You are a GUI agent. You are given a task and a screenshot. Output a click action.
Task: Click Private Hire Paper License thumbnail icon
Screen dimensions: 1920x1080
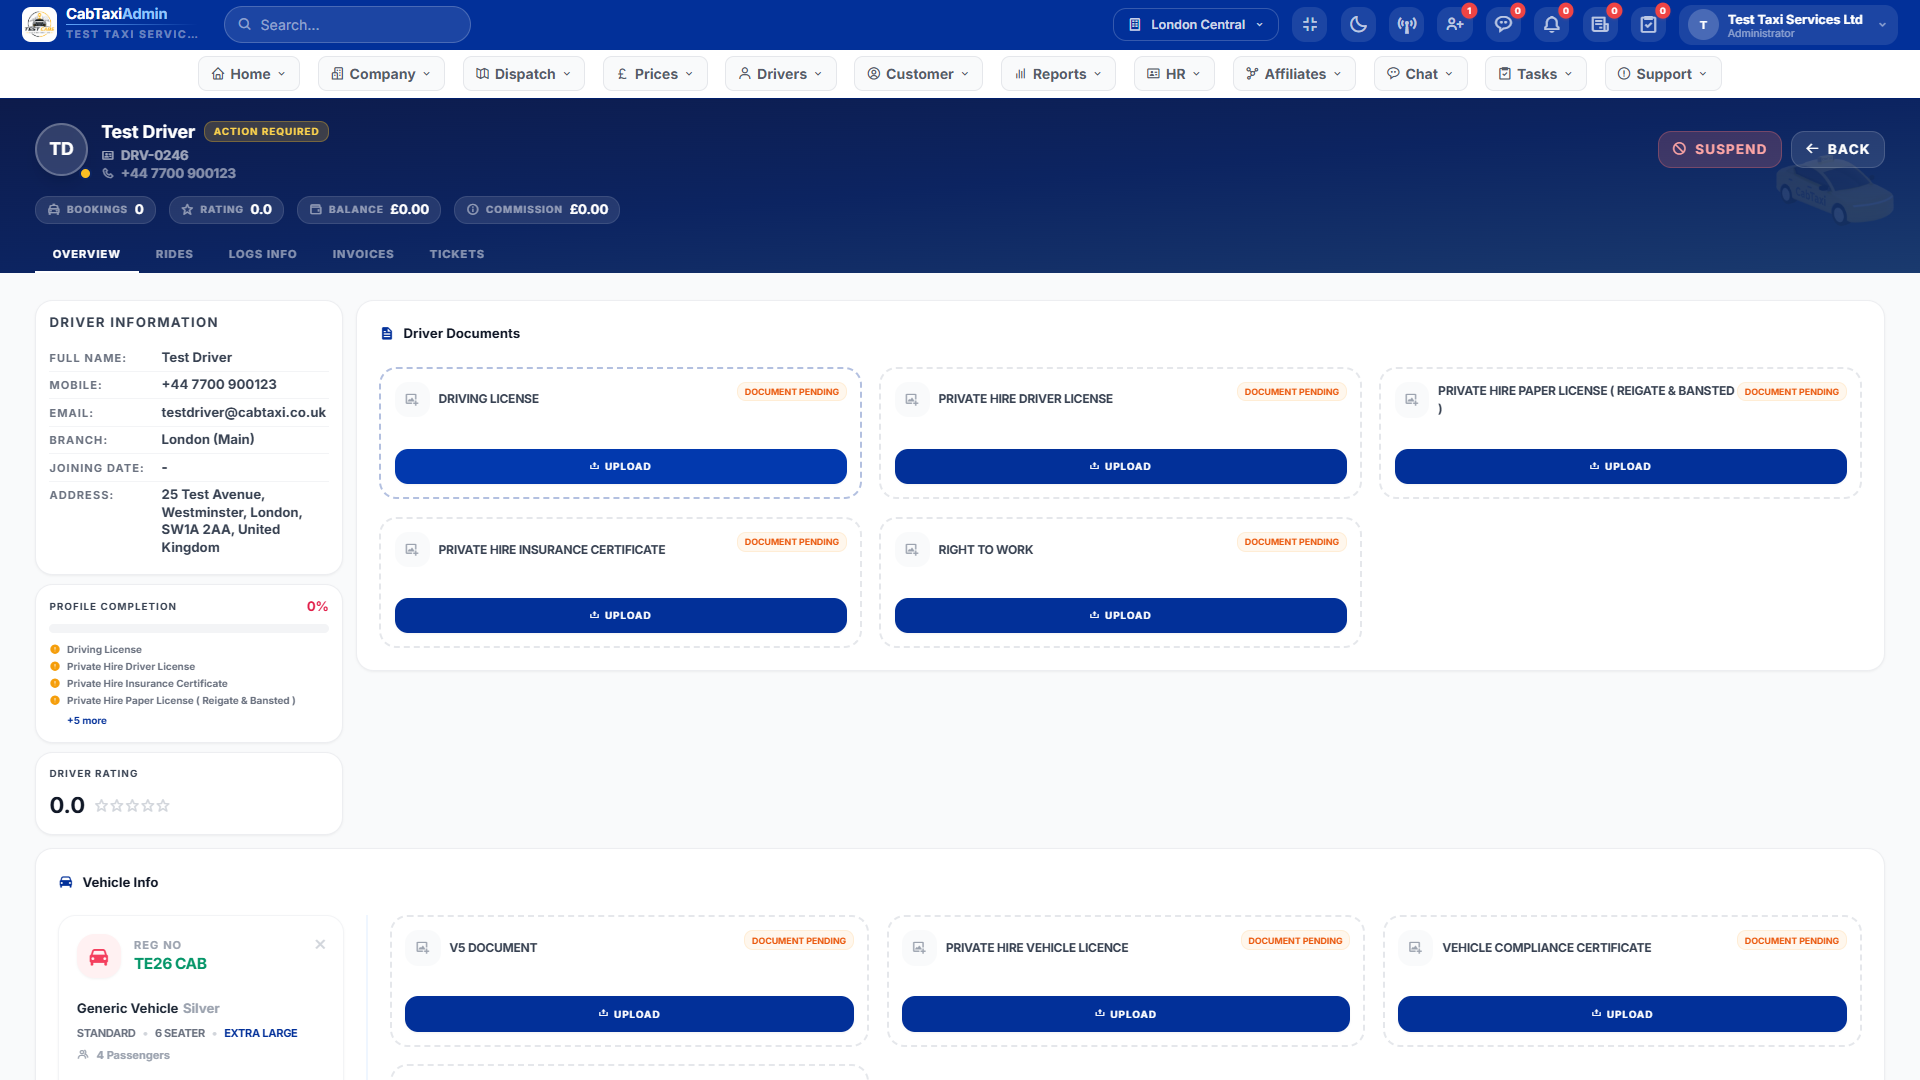click(1412, 399)
